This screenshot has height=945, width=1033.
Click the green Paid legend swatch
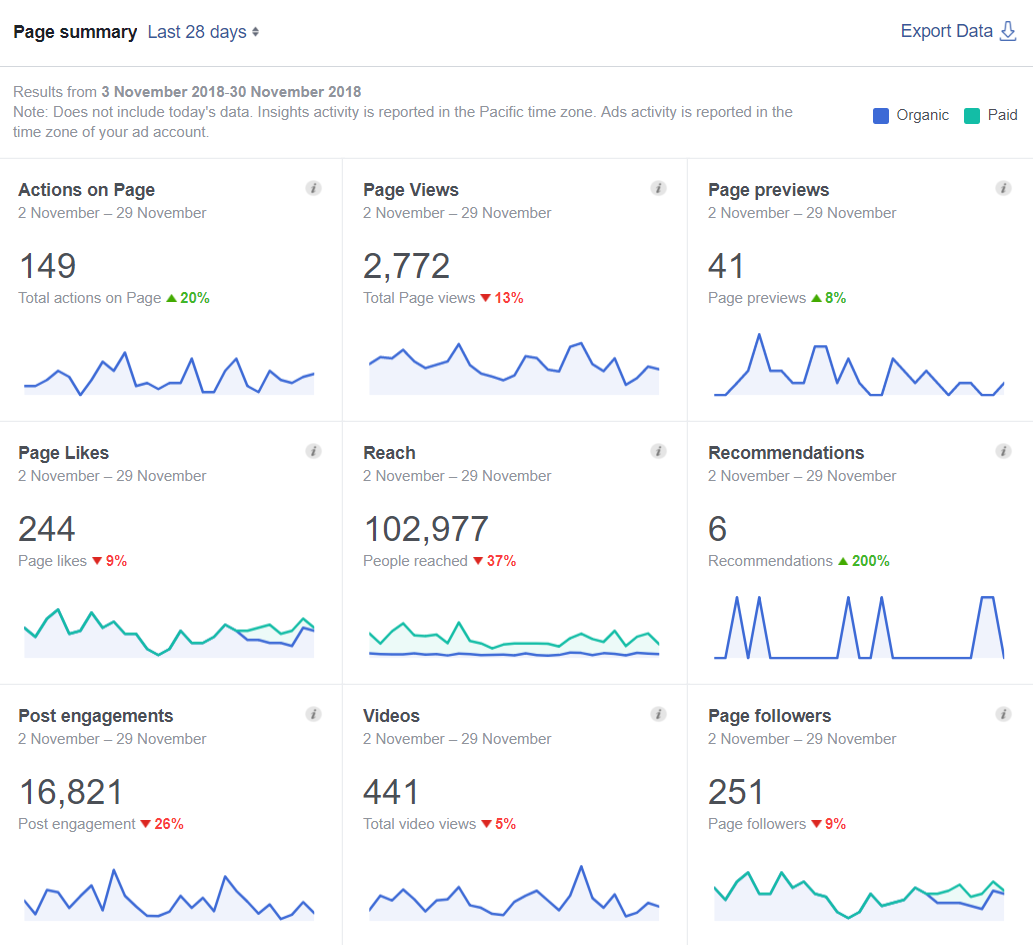click(972, 115)
